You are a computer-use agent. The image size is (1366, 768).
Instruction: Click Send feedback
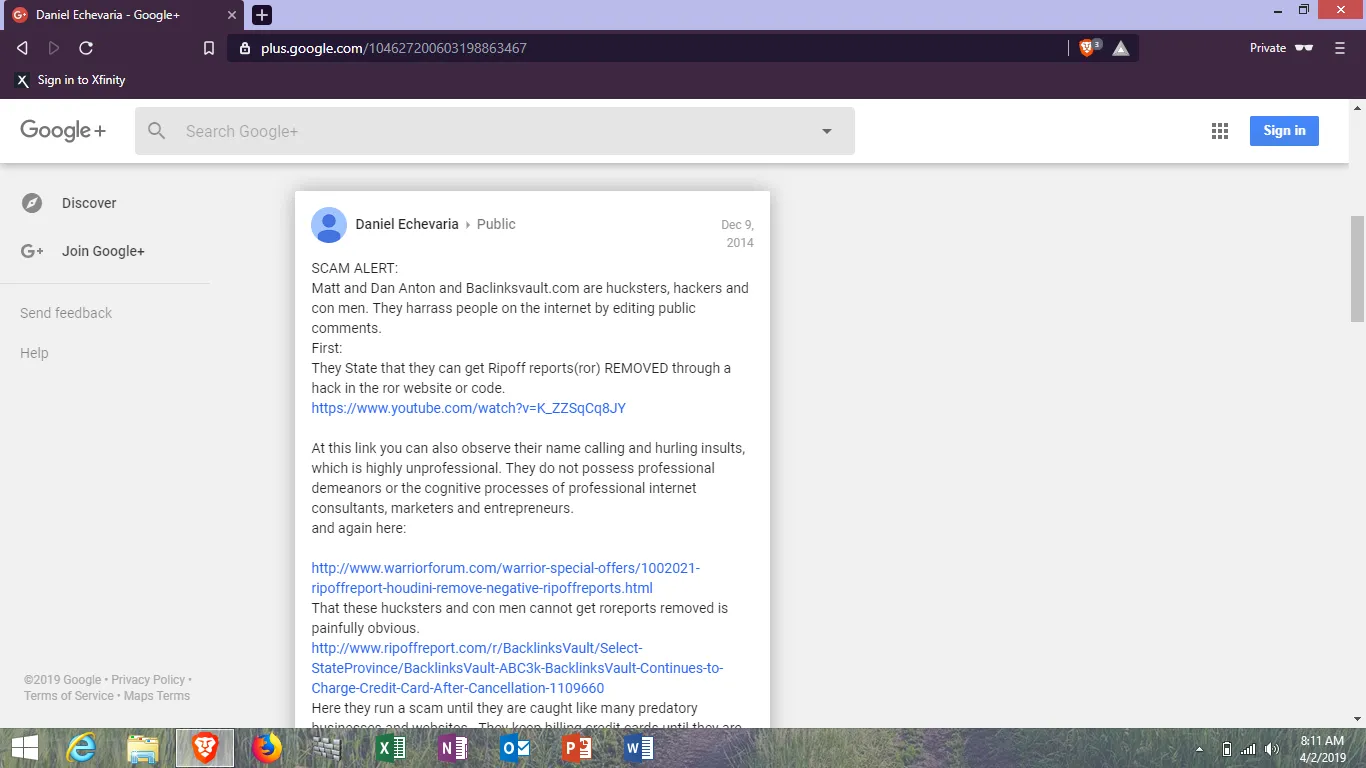coord(66,313)
